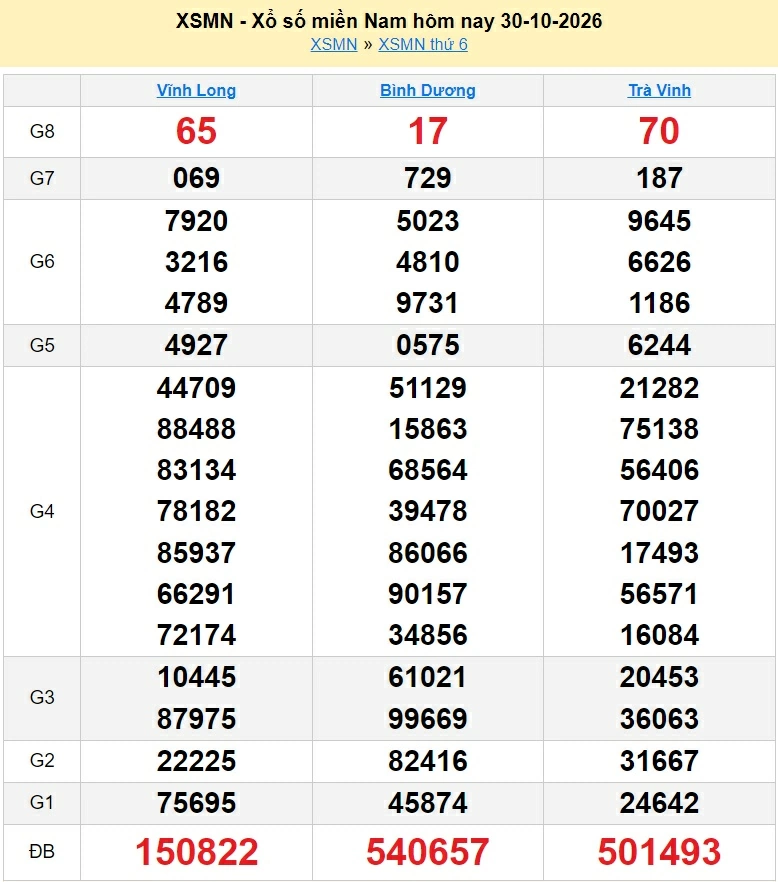Select G3 number 20453
Image resolution: width=778 pixels, height=882 pixels.
(x=659, y=677)
